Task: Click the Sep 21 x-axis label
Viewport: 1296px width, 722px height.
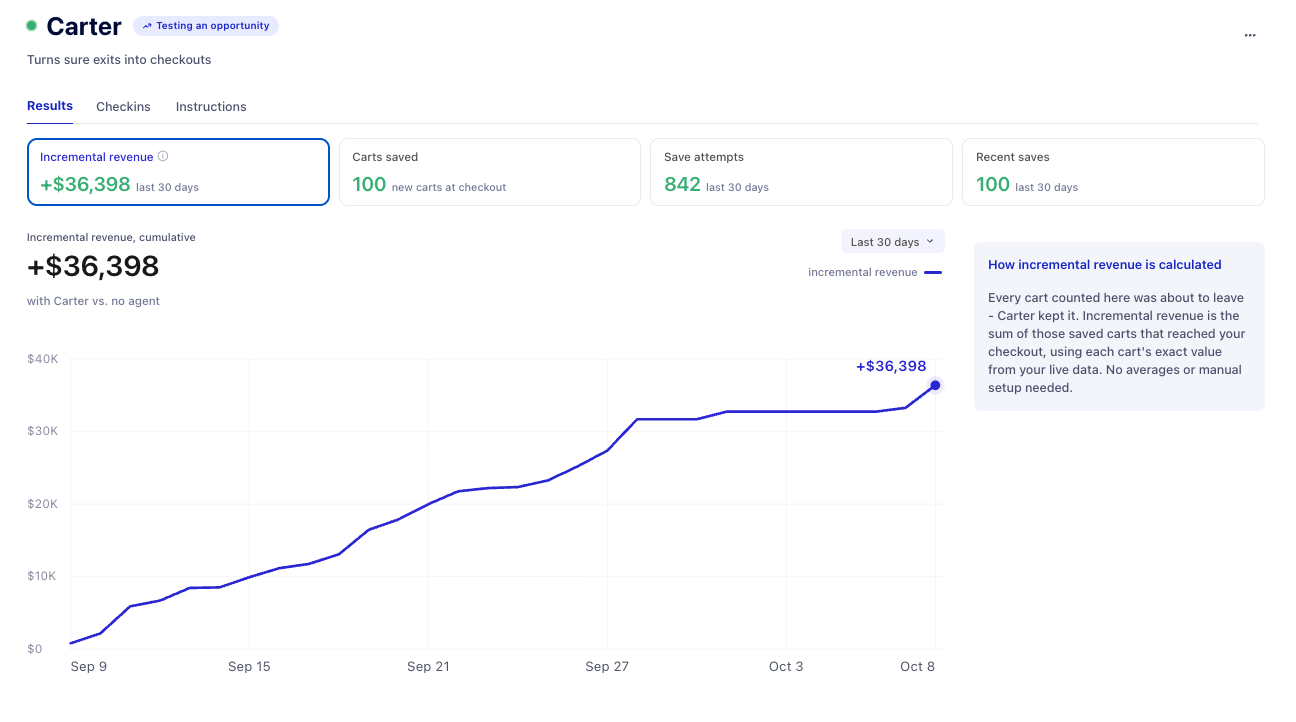Action: (x=428, y=667)
